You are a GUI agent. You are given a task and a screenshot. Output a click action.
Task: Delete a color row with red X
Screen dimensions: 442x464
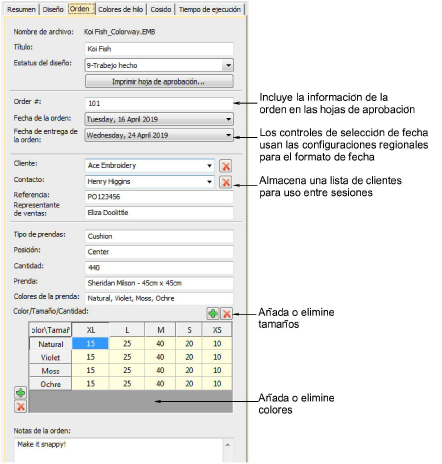tap(21, 406)
